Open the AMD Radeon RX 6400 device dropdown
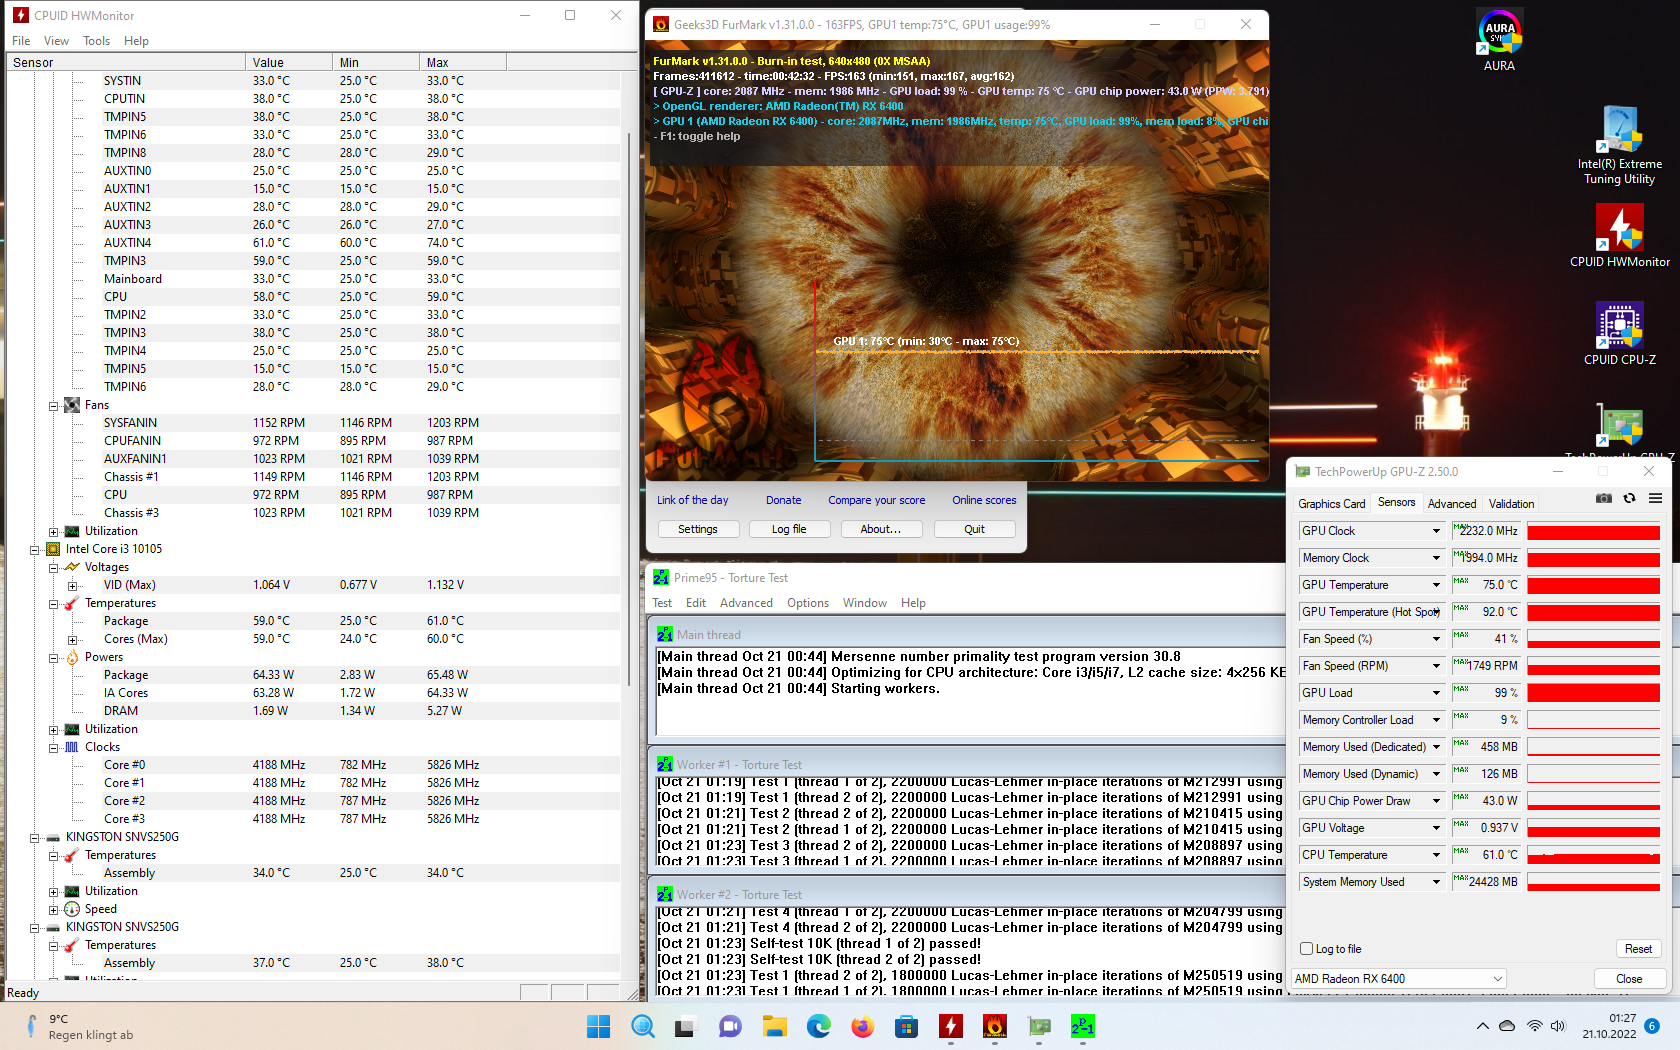1680x1050 pixels. (x=1398, y=979)
